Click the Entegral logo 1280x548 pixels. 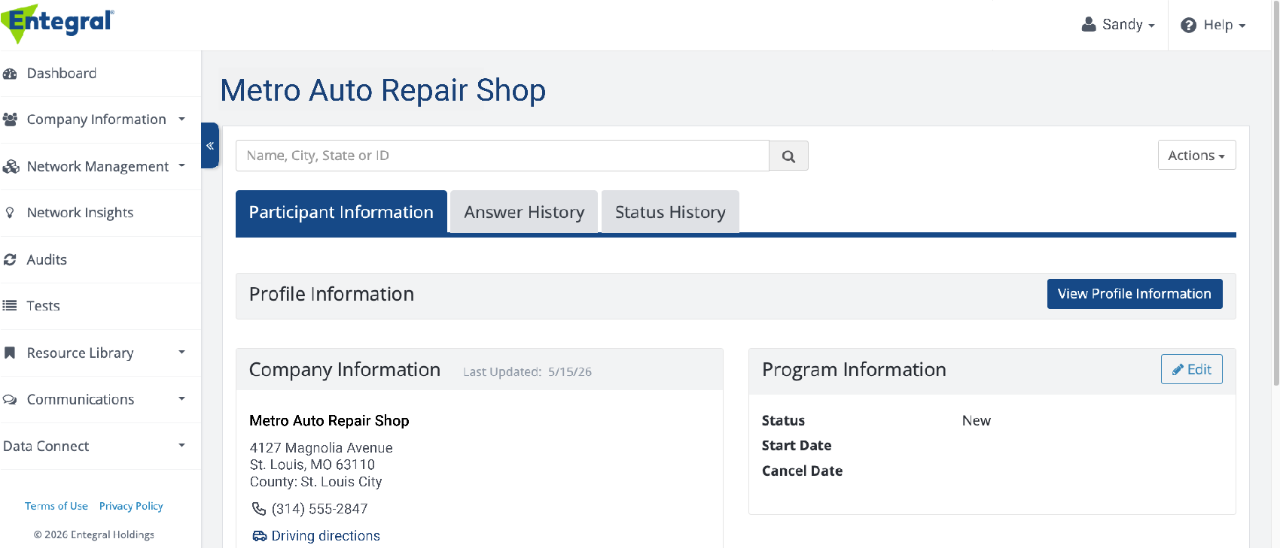(x=58, y=22)
